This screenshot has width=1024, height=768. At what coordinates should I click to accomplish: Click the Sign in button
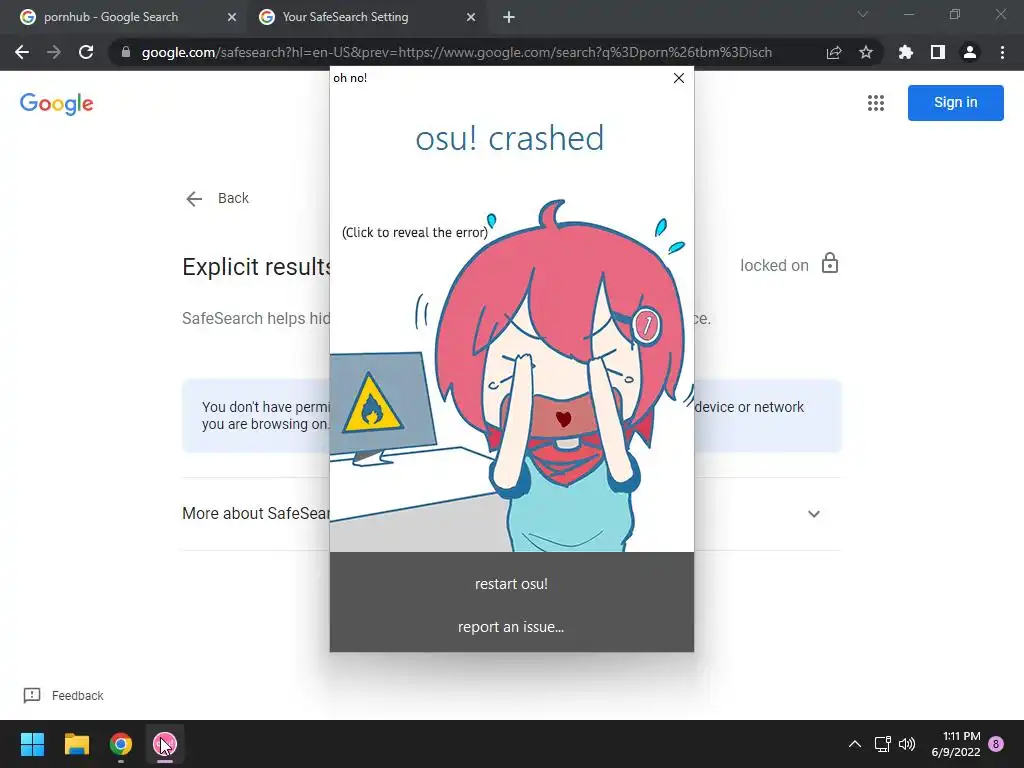click(955, 103)
